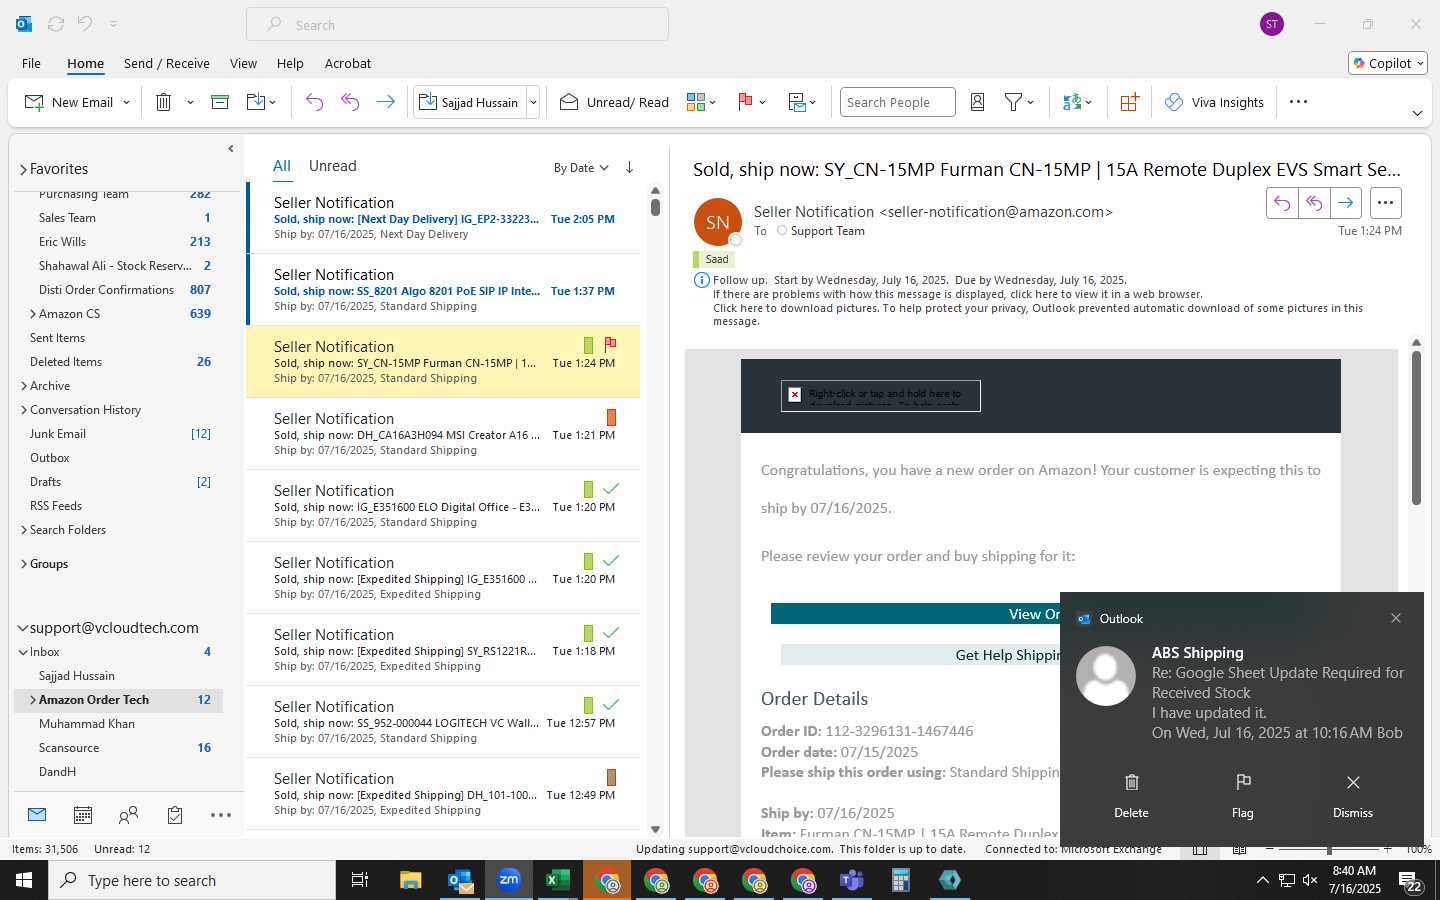Show Unread messages only
Image resolution: width=1440 pixels, height=900 pixels.
click(332, 166)
